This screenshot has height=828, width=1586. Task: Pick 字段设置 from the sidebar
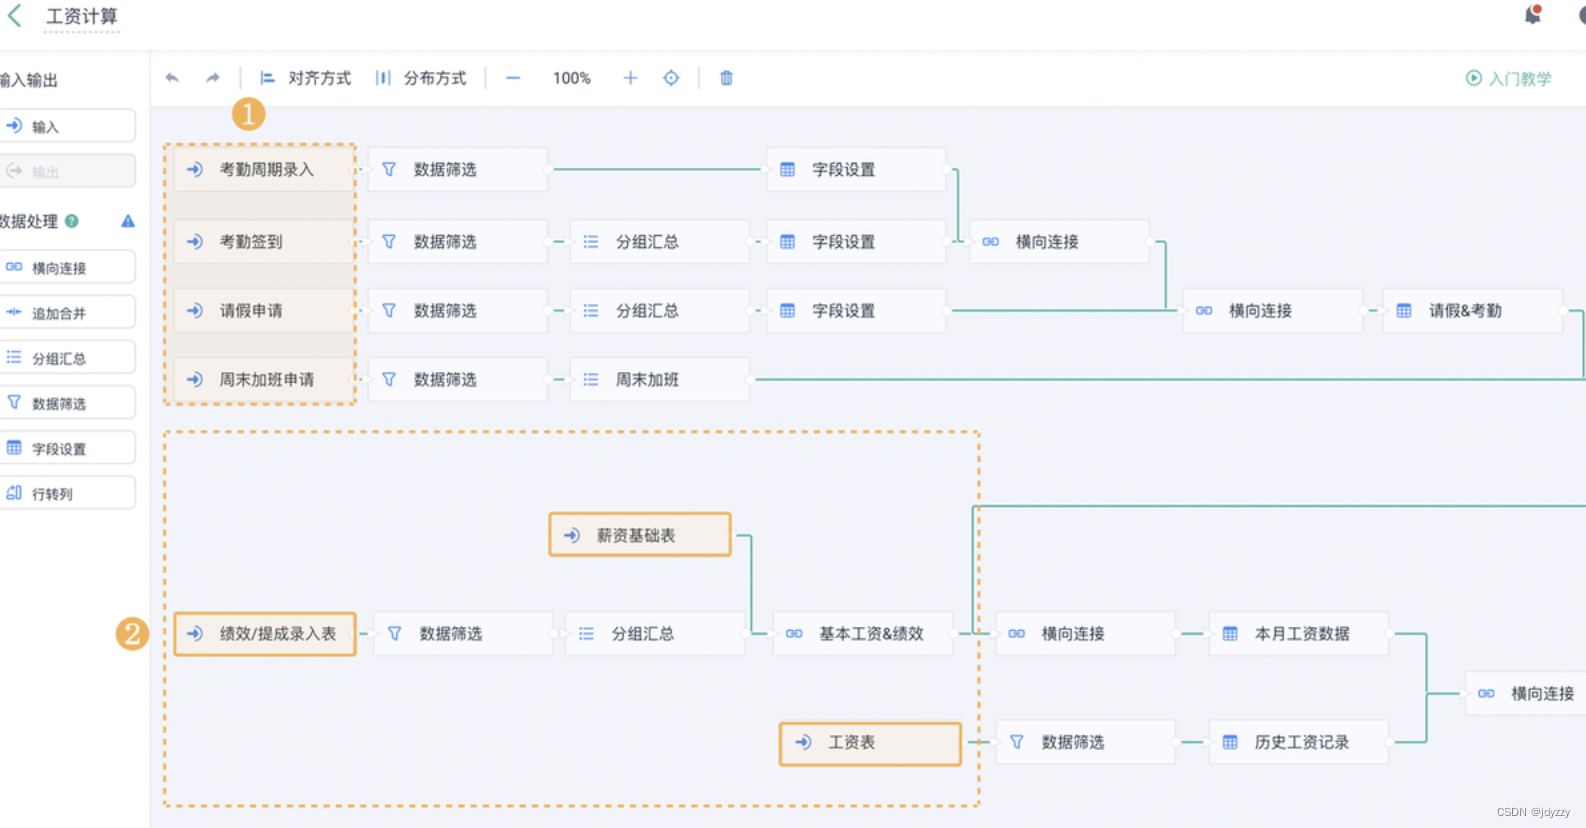66,448
